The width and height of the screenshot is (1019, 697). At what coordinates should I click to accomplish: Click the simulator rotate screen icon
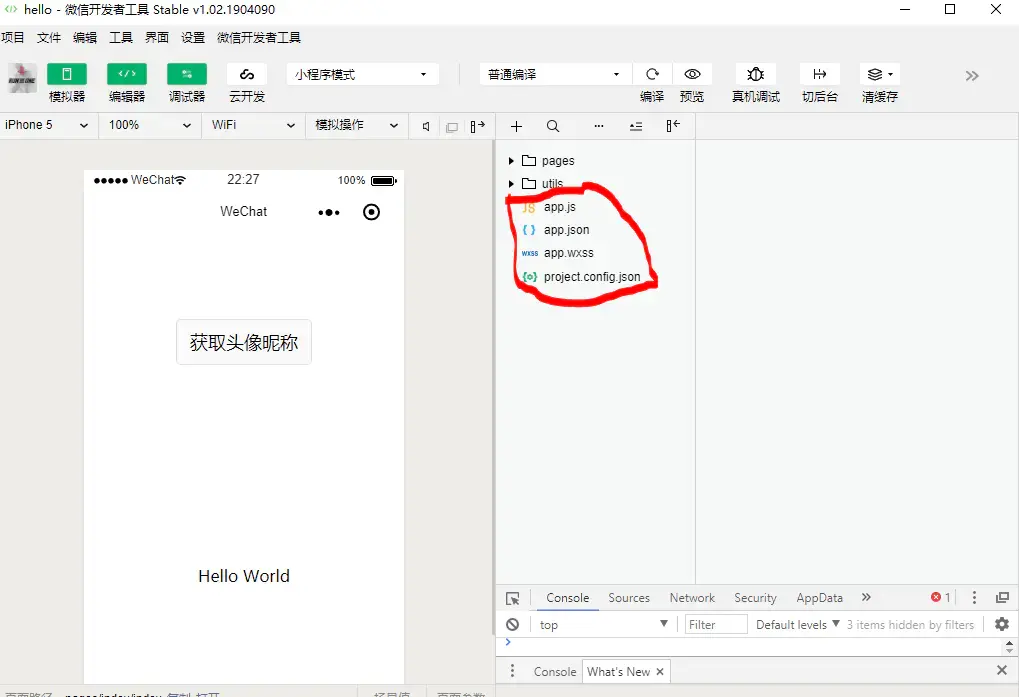pos(452,127)
